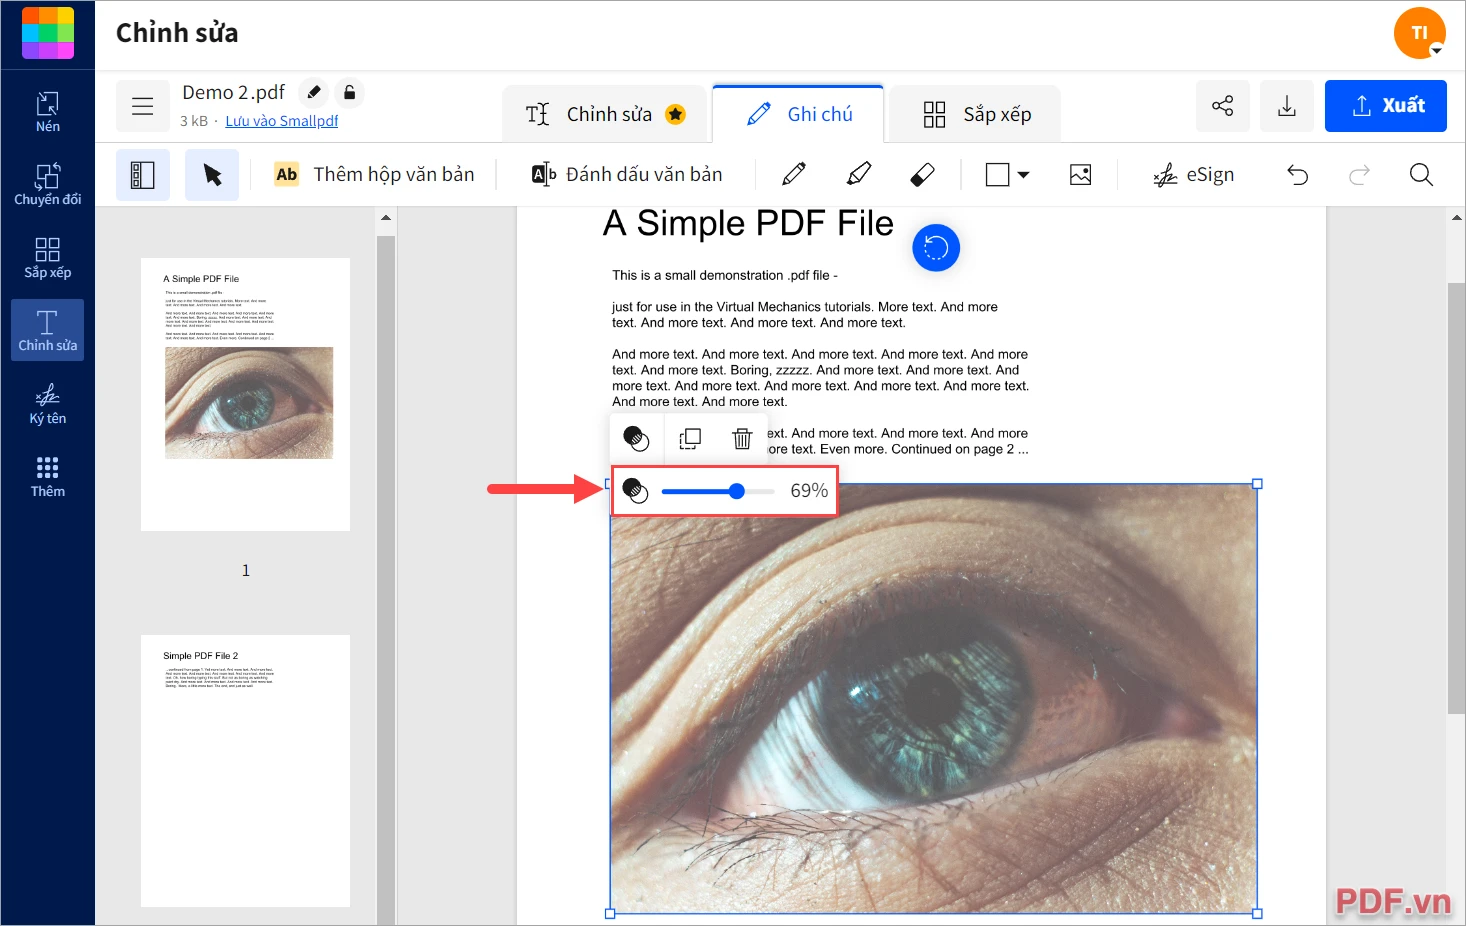Select the arrow pointer tool

[x=212, y=175]
